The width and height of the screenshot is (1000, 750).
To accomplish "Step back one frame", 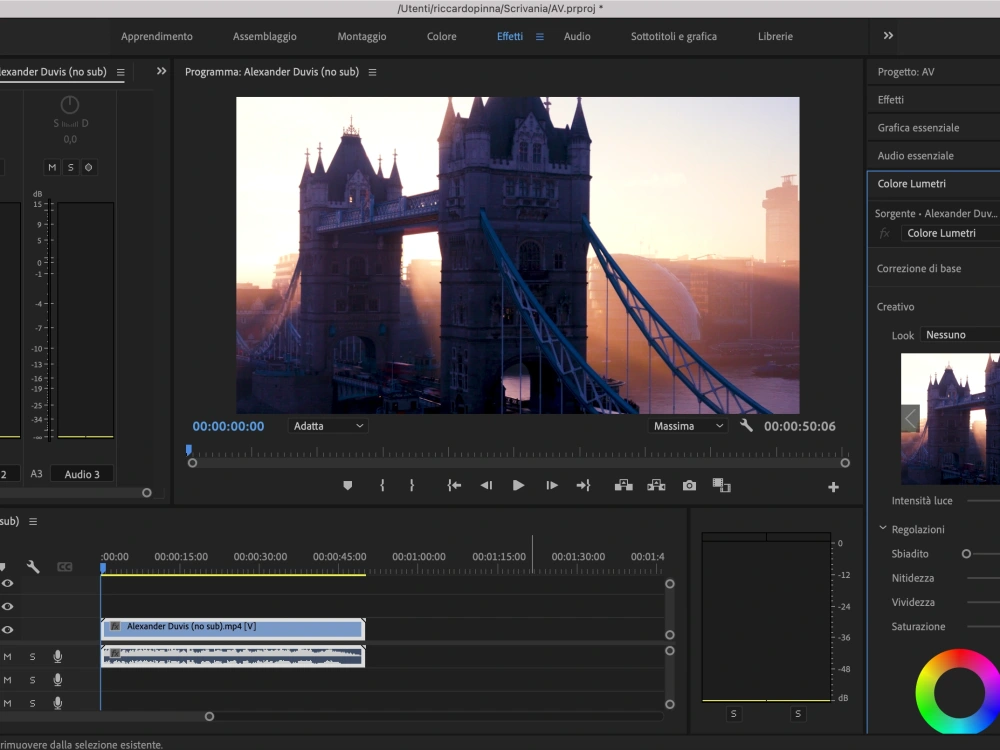I will 486,486.
